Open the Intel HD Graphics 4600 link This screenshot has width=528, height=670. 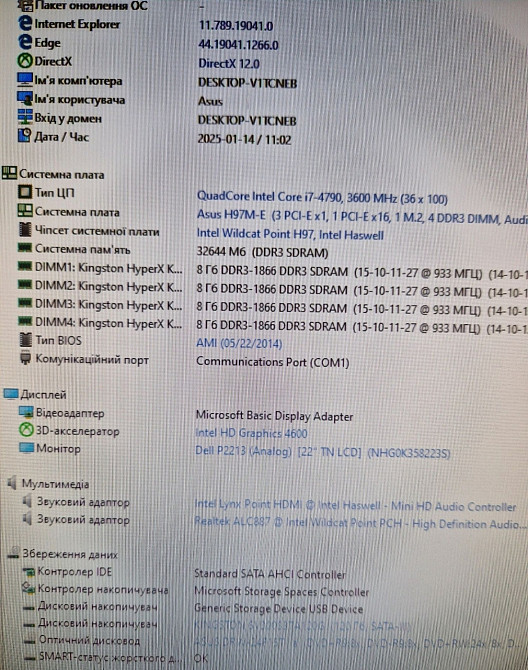(251, 433)
